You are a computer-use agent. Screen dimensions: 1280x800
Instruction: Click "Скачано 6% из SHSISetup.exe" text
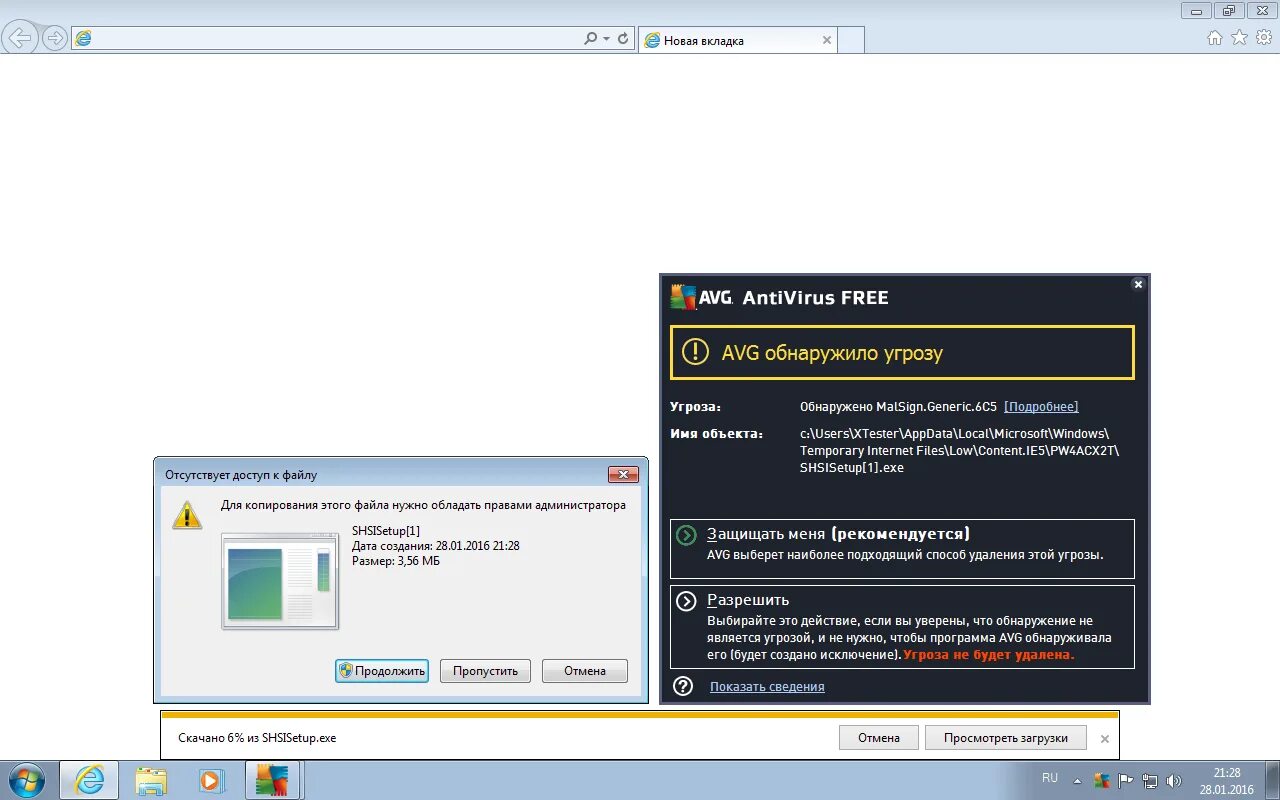[257, 738]
